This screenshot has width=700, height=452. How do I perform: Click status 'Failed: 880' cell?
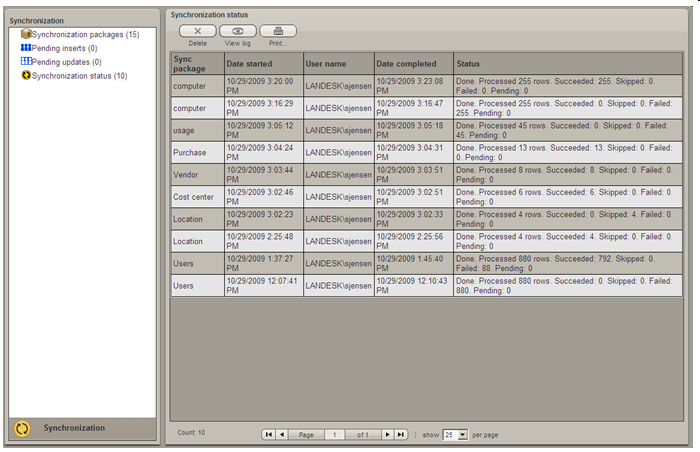click(568, 285)
